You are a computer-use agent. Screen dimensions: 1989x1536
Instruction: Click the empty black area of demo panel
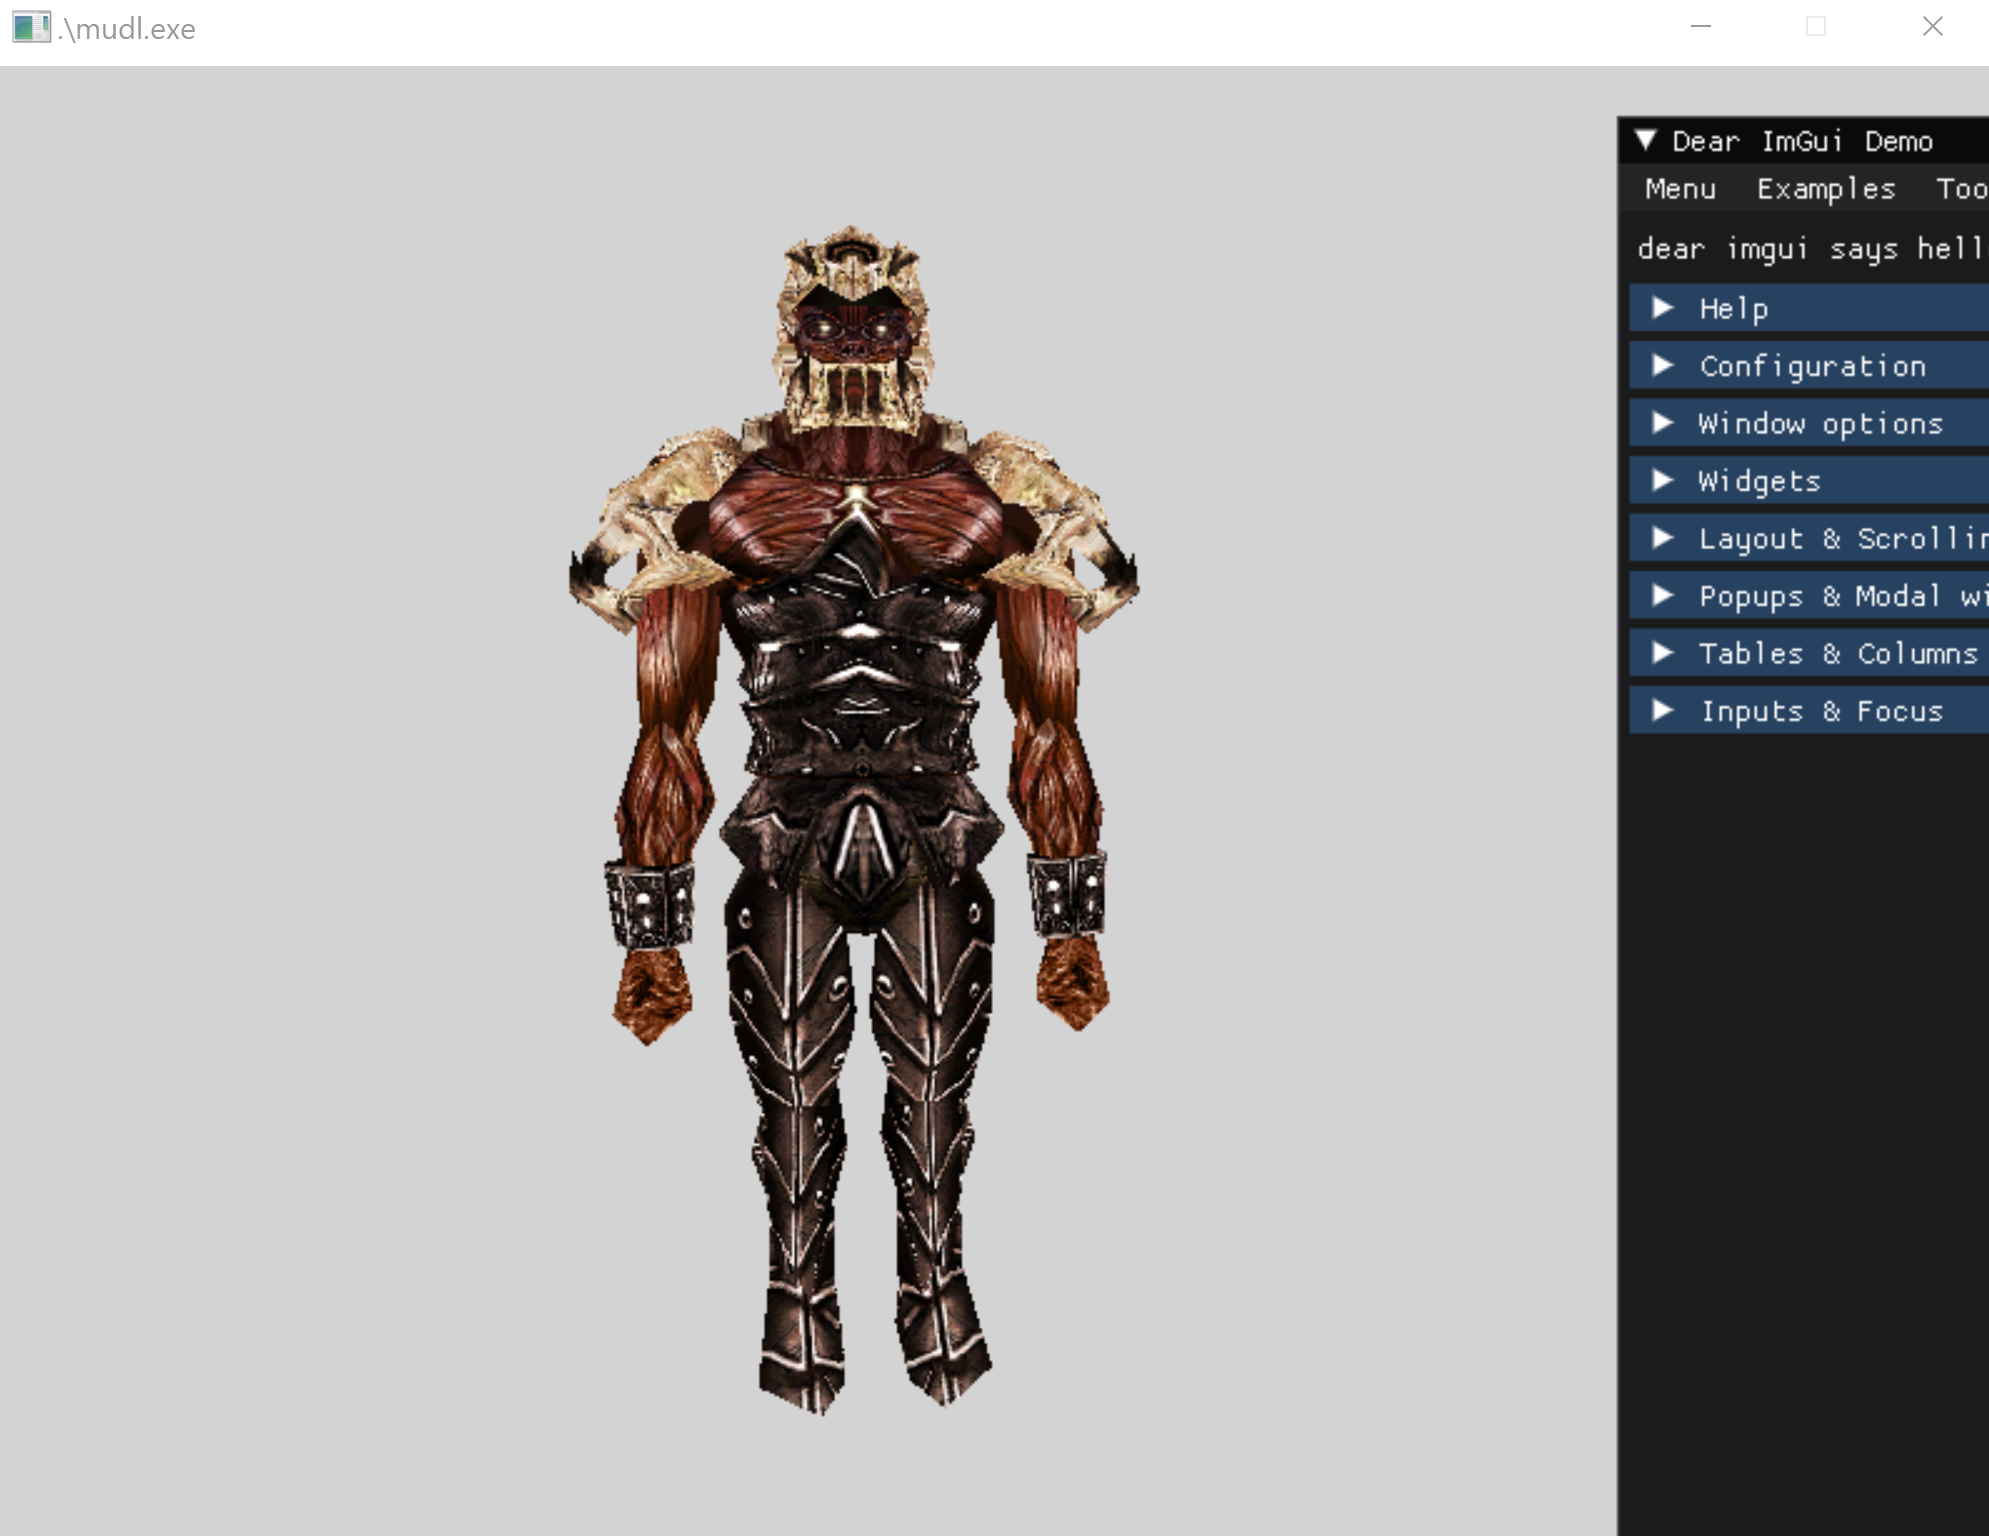pyautogui.click(x=1800, y=1100)
